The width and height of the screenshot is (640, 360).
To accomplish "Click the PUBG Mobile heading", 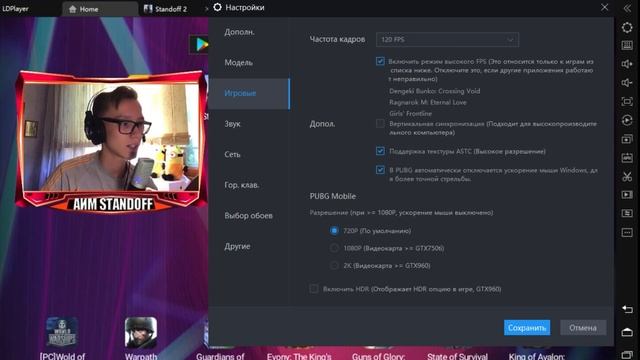I will (333, 196).
